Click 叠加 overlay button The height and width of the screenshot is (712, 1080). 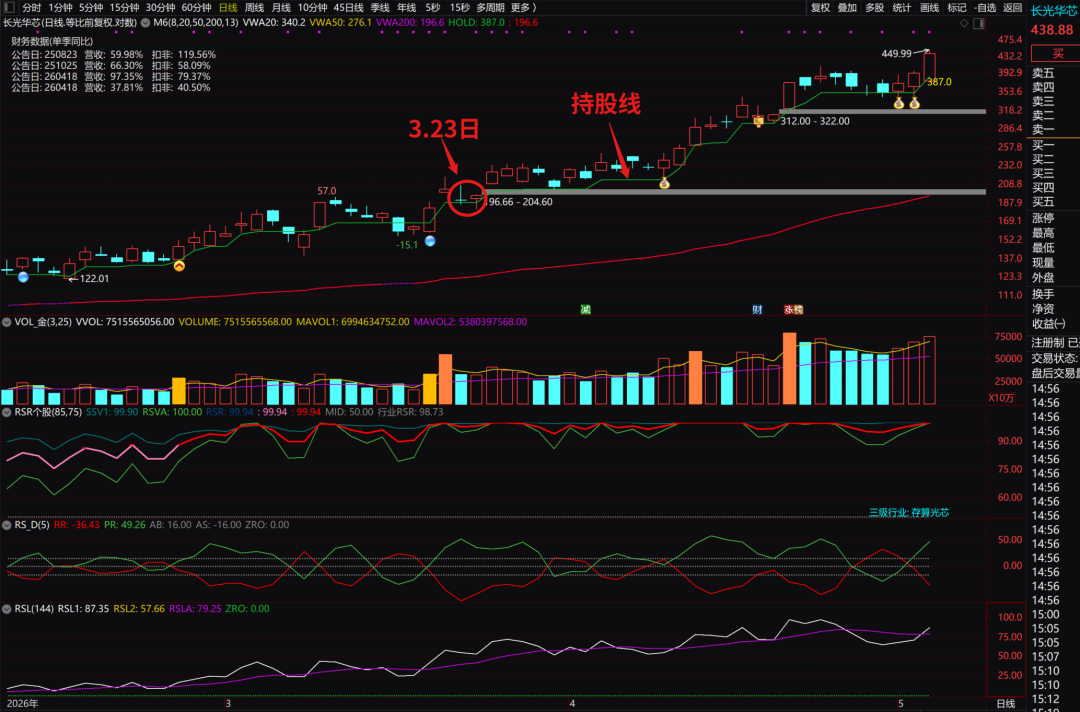coord(847,8)
